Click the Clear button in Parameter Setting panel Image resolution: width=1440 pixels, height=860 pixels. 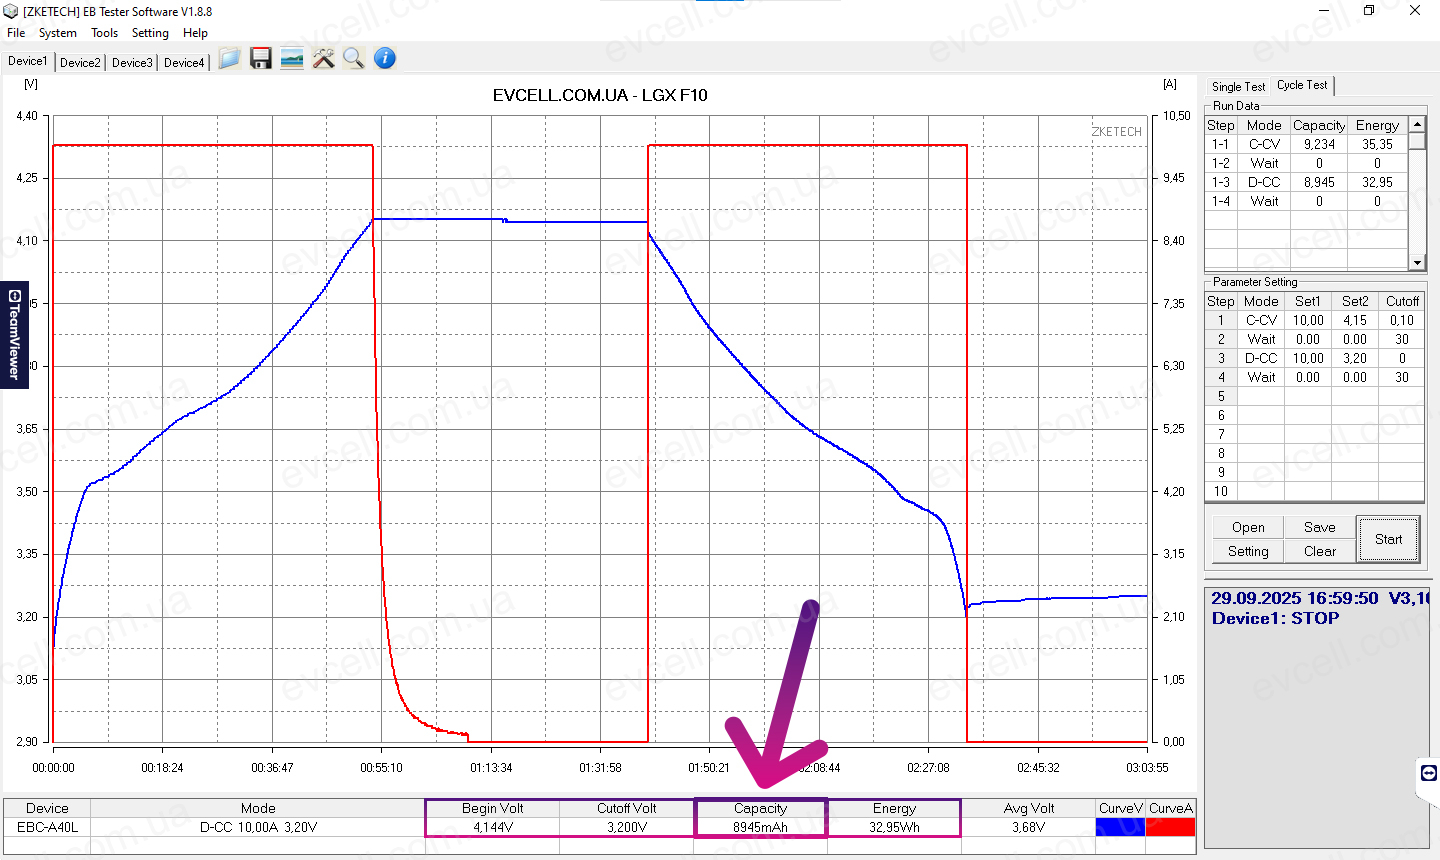[x=1318, y=551]
